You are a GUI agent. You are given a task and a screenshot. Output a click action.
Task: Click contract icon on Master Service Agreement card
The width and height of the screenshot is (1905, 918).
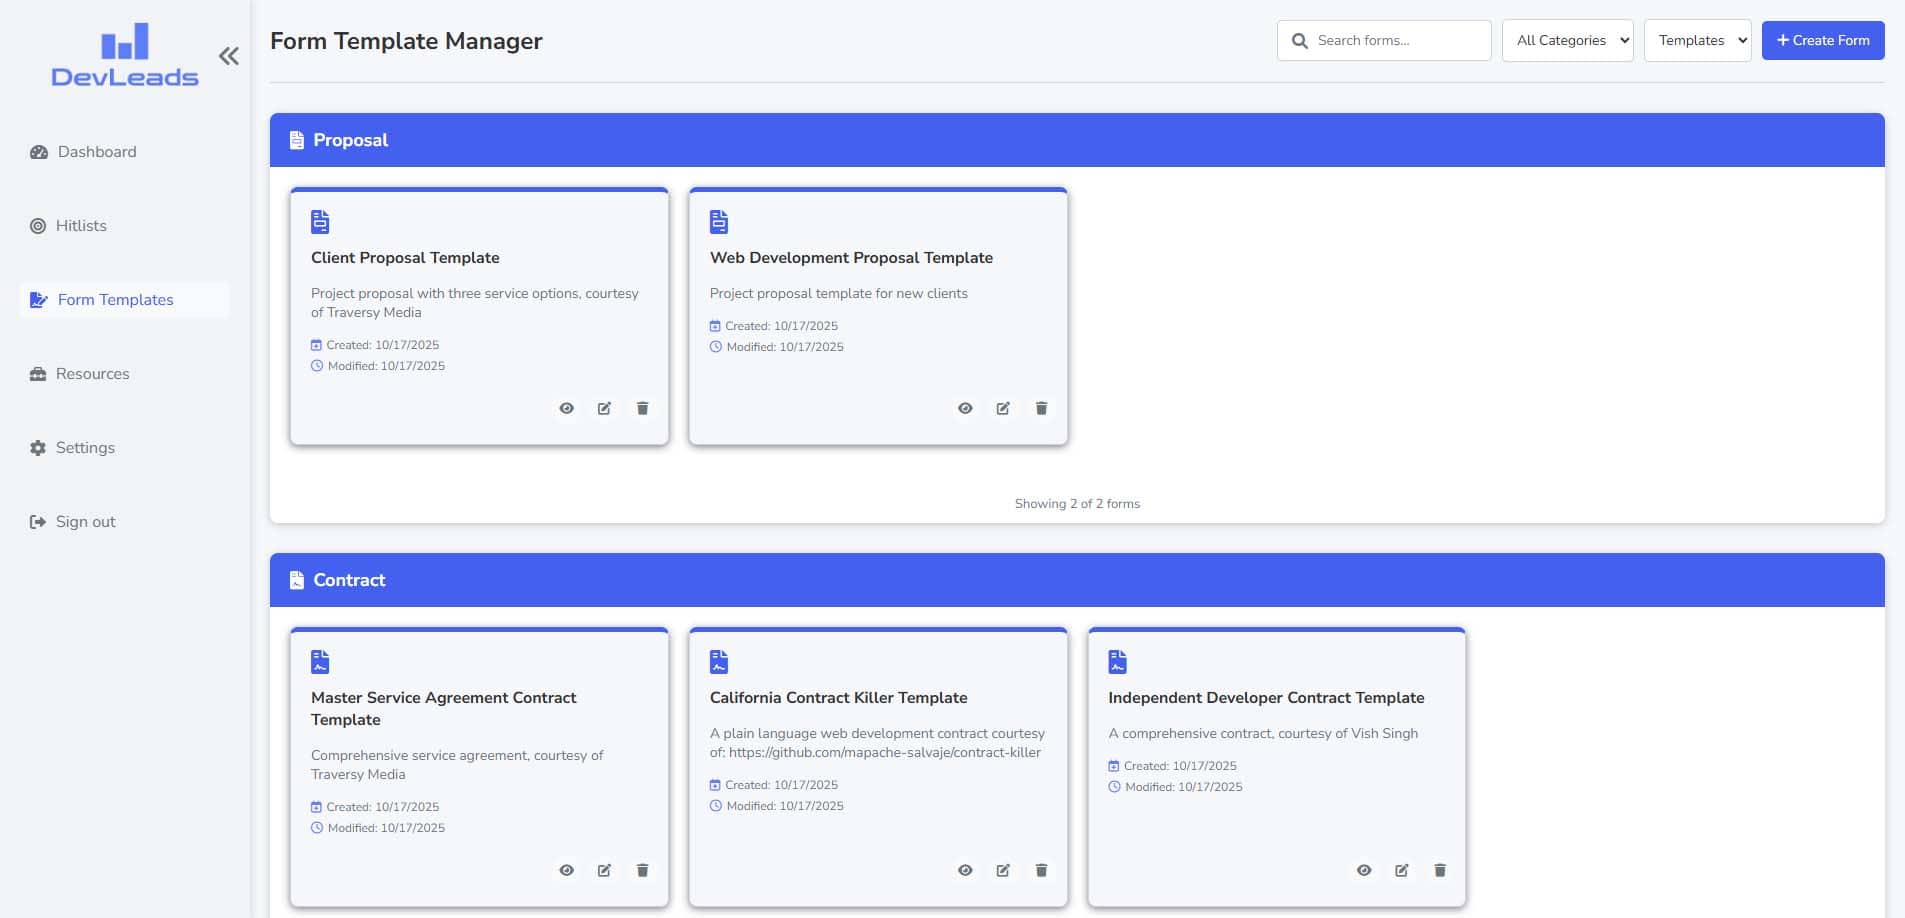click(320, 661)
